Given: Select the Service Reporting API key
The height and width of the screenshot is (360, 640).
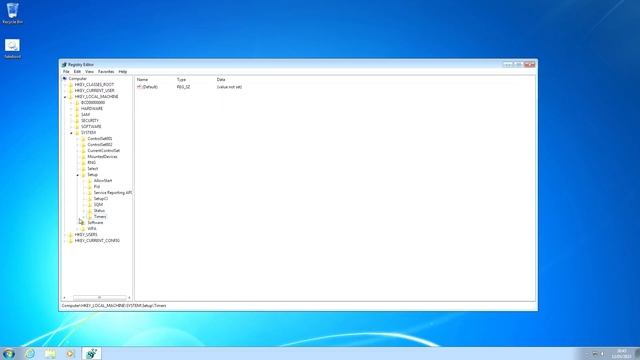Looking at the screenshot, I should point(113,193).
